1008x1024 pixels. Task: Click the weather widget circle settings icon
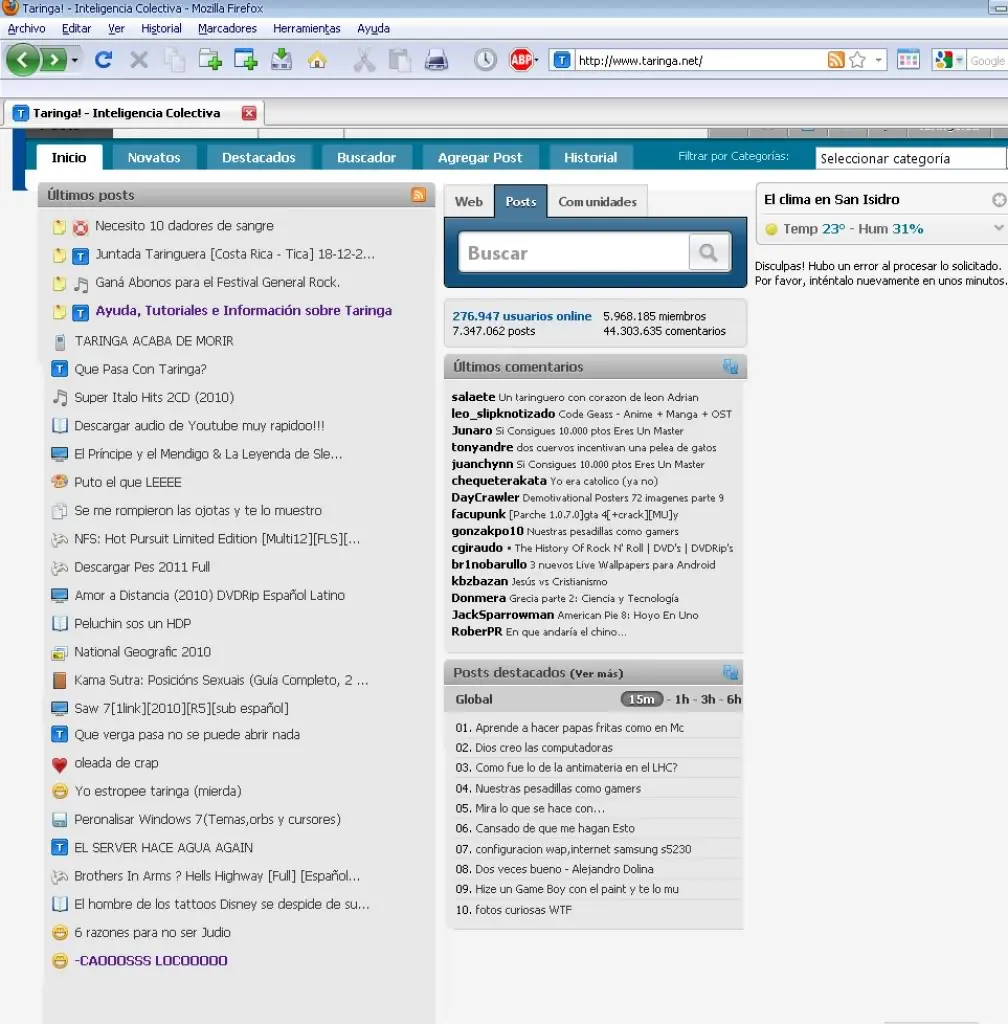point(999,200)
